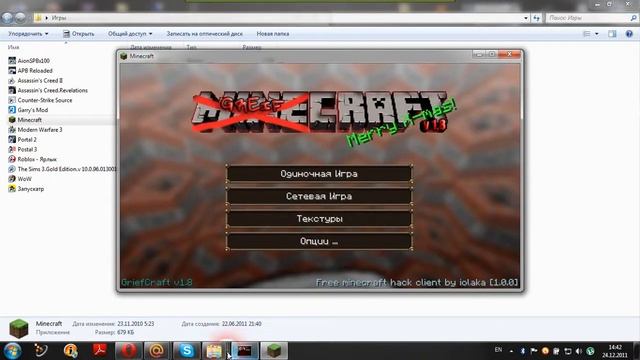This screenshot has height=360, width=640.
Task: Click Записать на оптический диск
Action: (x=204, y=34)
